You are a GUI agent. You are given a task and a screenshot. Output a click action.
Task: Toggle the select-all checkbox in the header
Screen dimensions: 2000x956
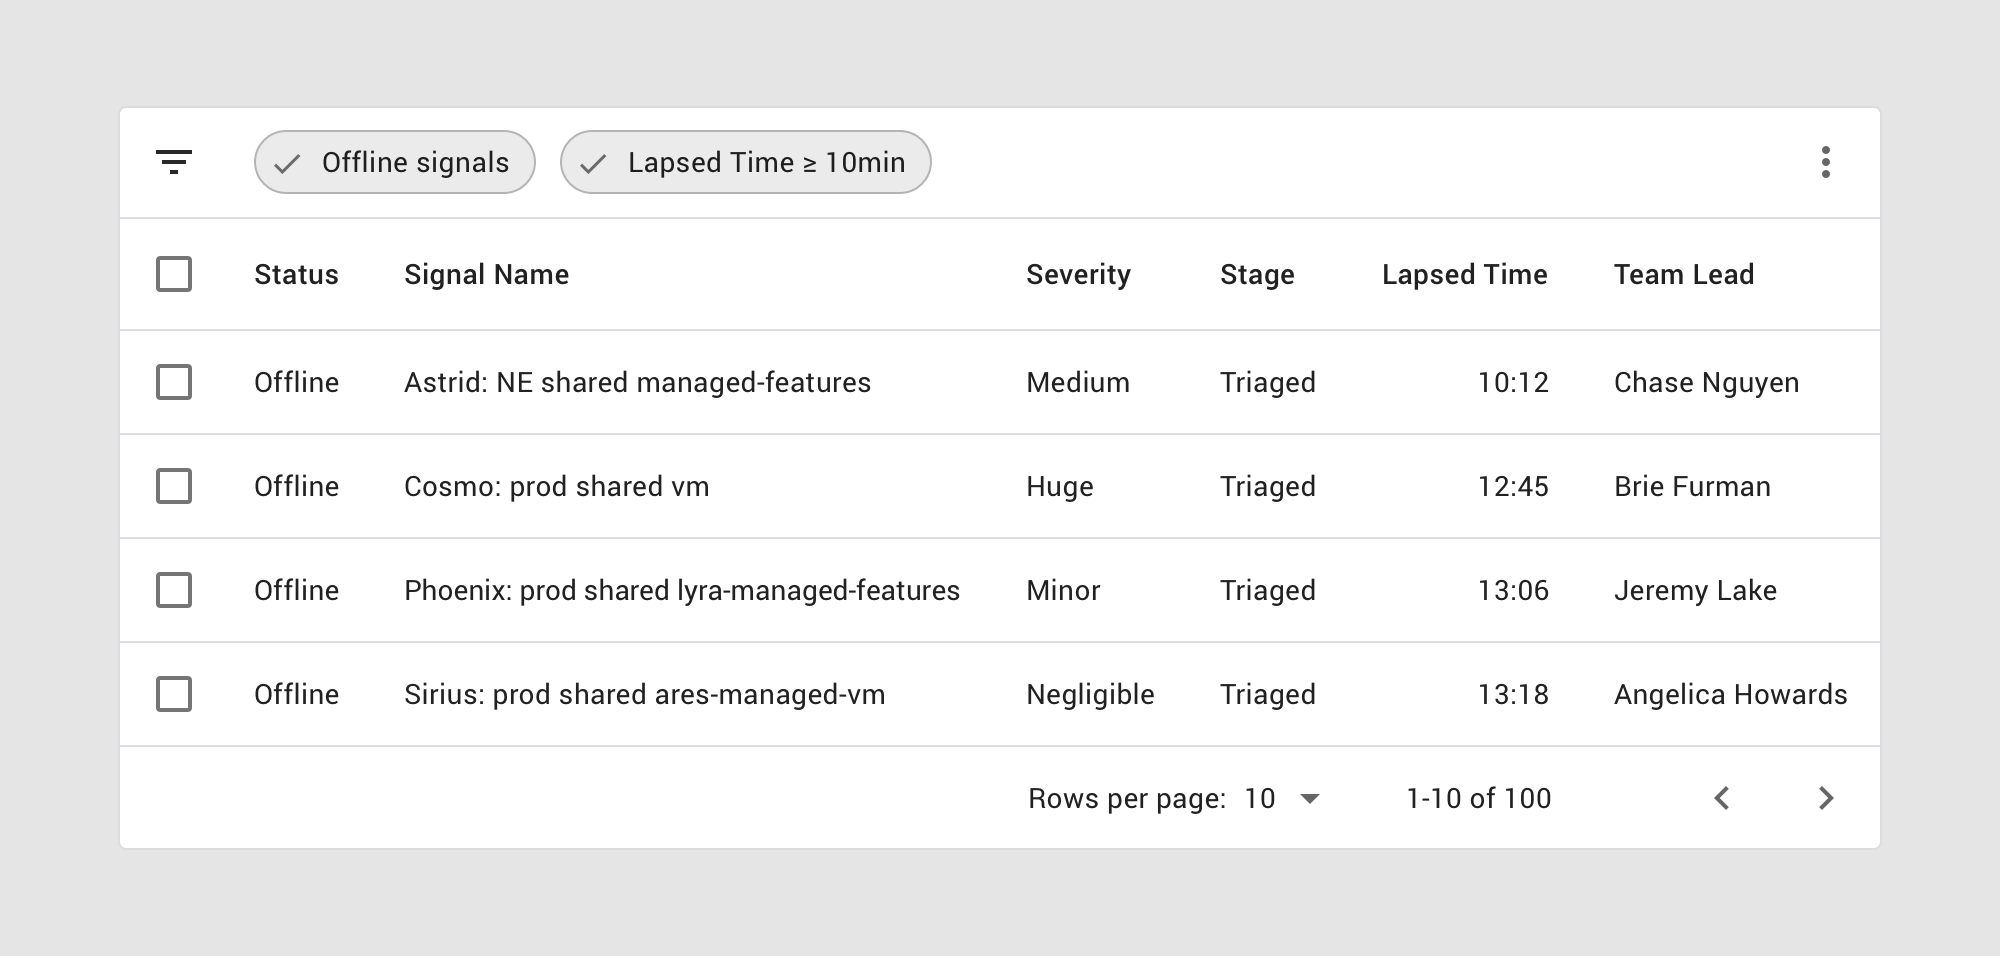(x=174, y=274)
